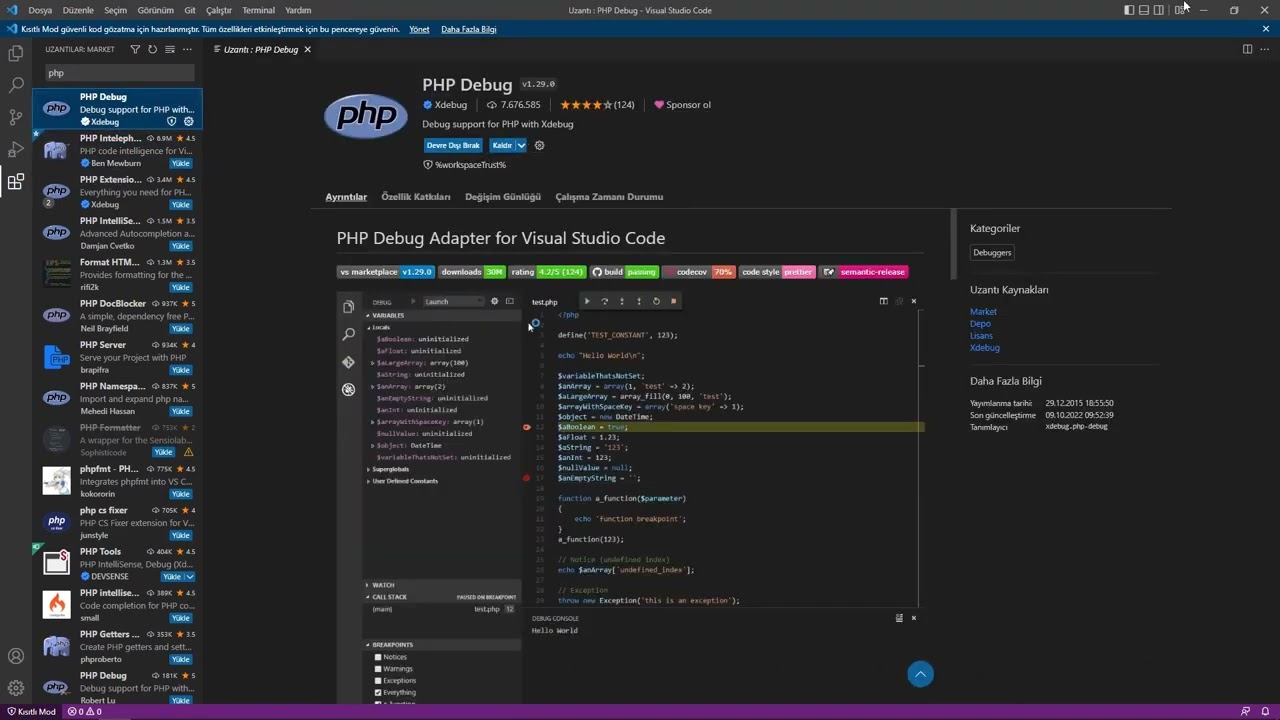Open the Market resource link
Screen dimensions: 1280x720
pos(983,312)
